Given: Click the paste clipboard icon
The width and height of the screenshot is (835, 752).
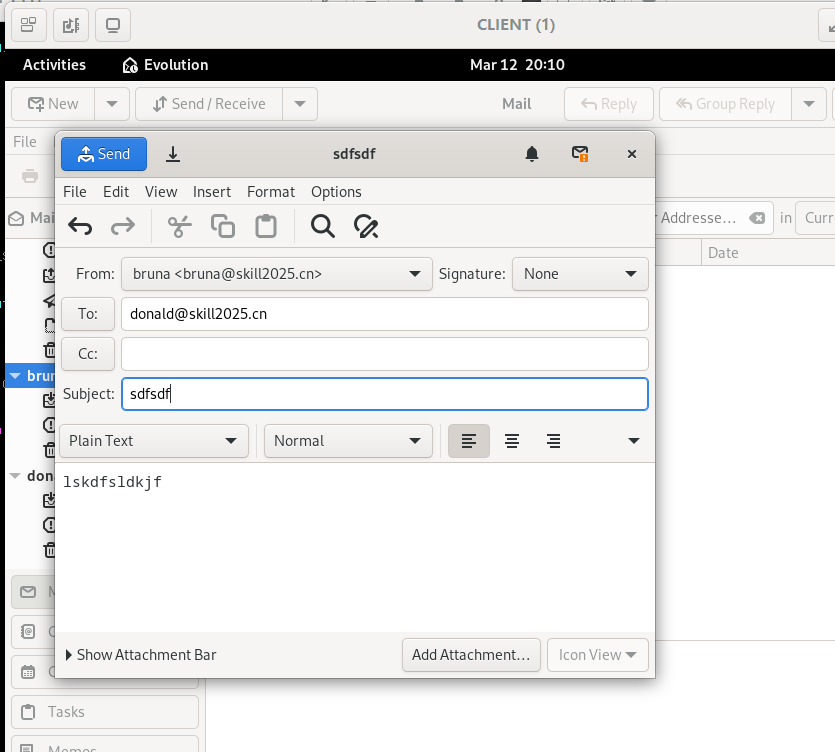Looking at the screenshot, I should [266, 226].
